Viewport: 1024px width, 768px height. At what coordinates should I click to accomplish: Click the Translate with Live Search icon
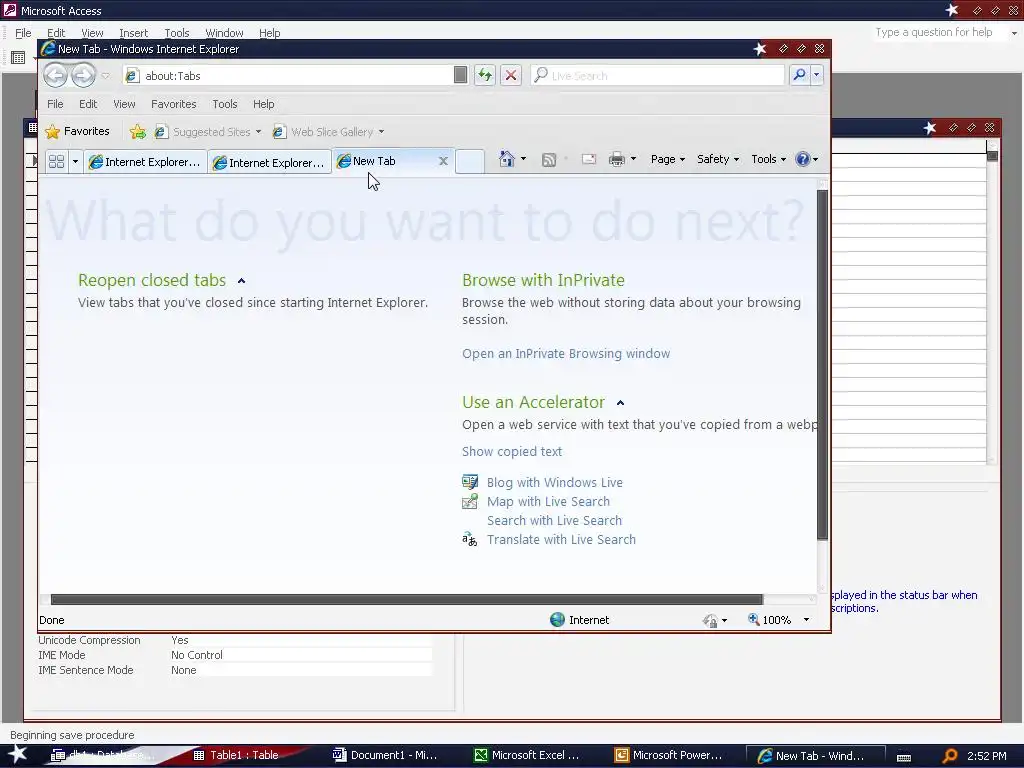(470, 539)
